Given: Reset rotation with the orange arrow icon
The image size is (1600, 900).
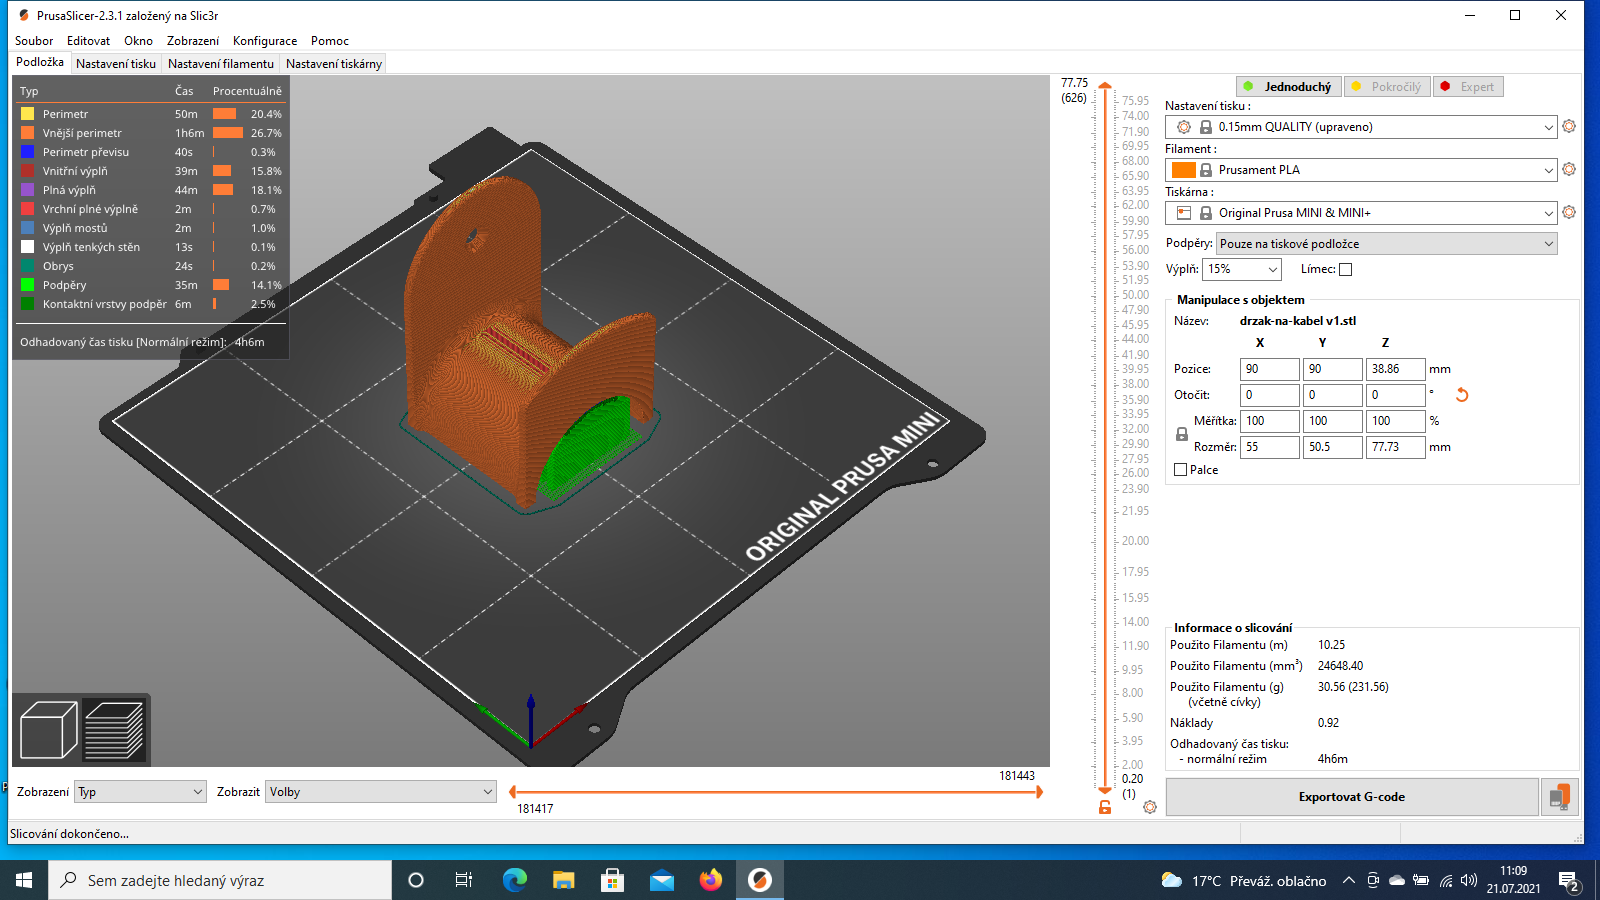Looking at the screenshot, I should (1462, 395).
